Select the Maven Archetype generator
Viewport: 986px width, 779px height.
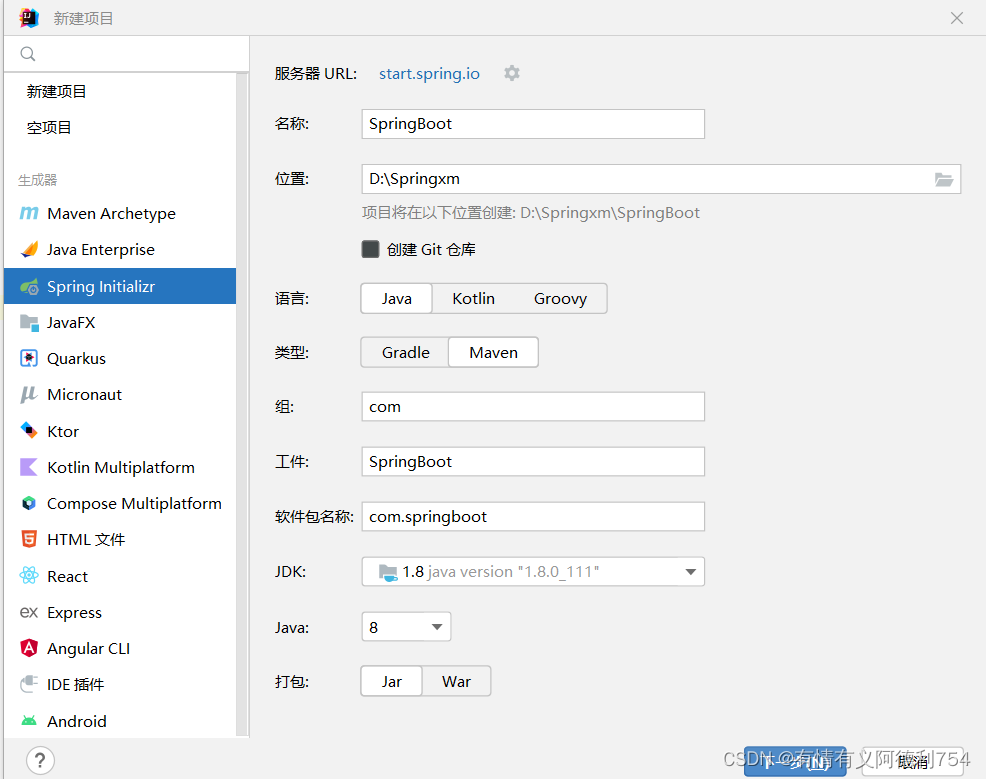119,214
